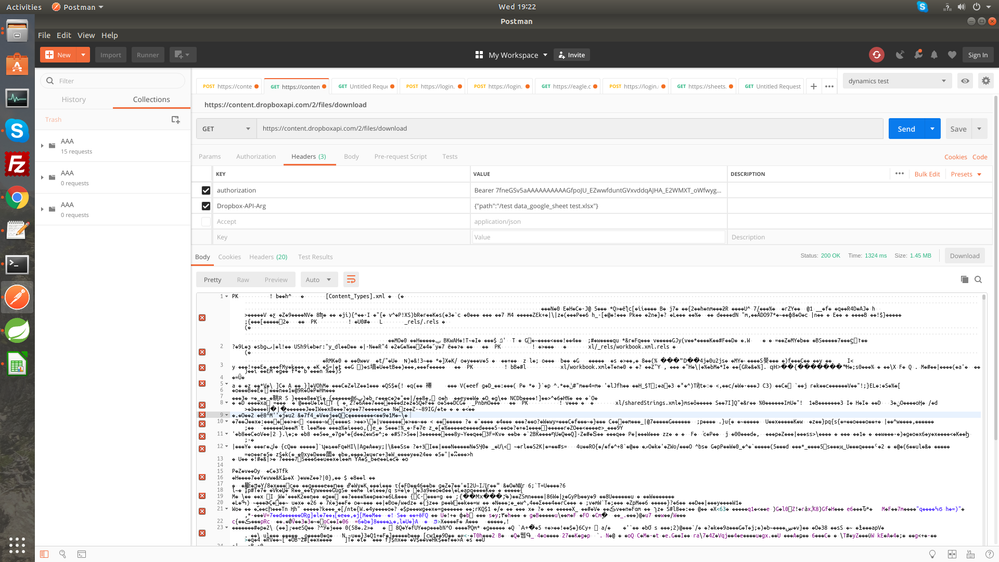
Task: Open response Headers (20) tab
Action: [268, 257]
